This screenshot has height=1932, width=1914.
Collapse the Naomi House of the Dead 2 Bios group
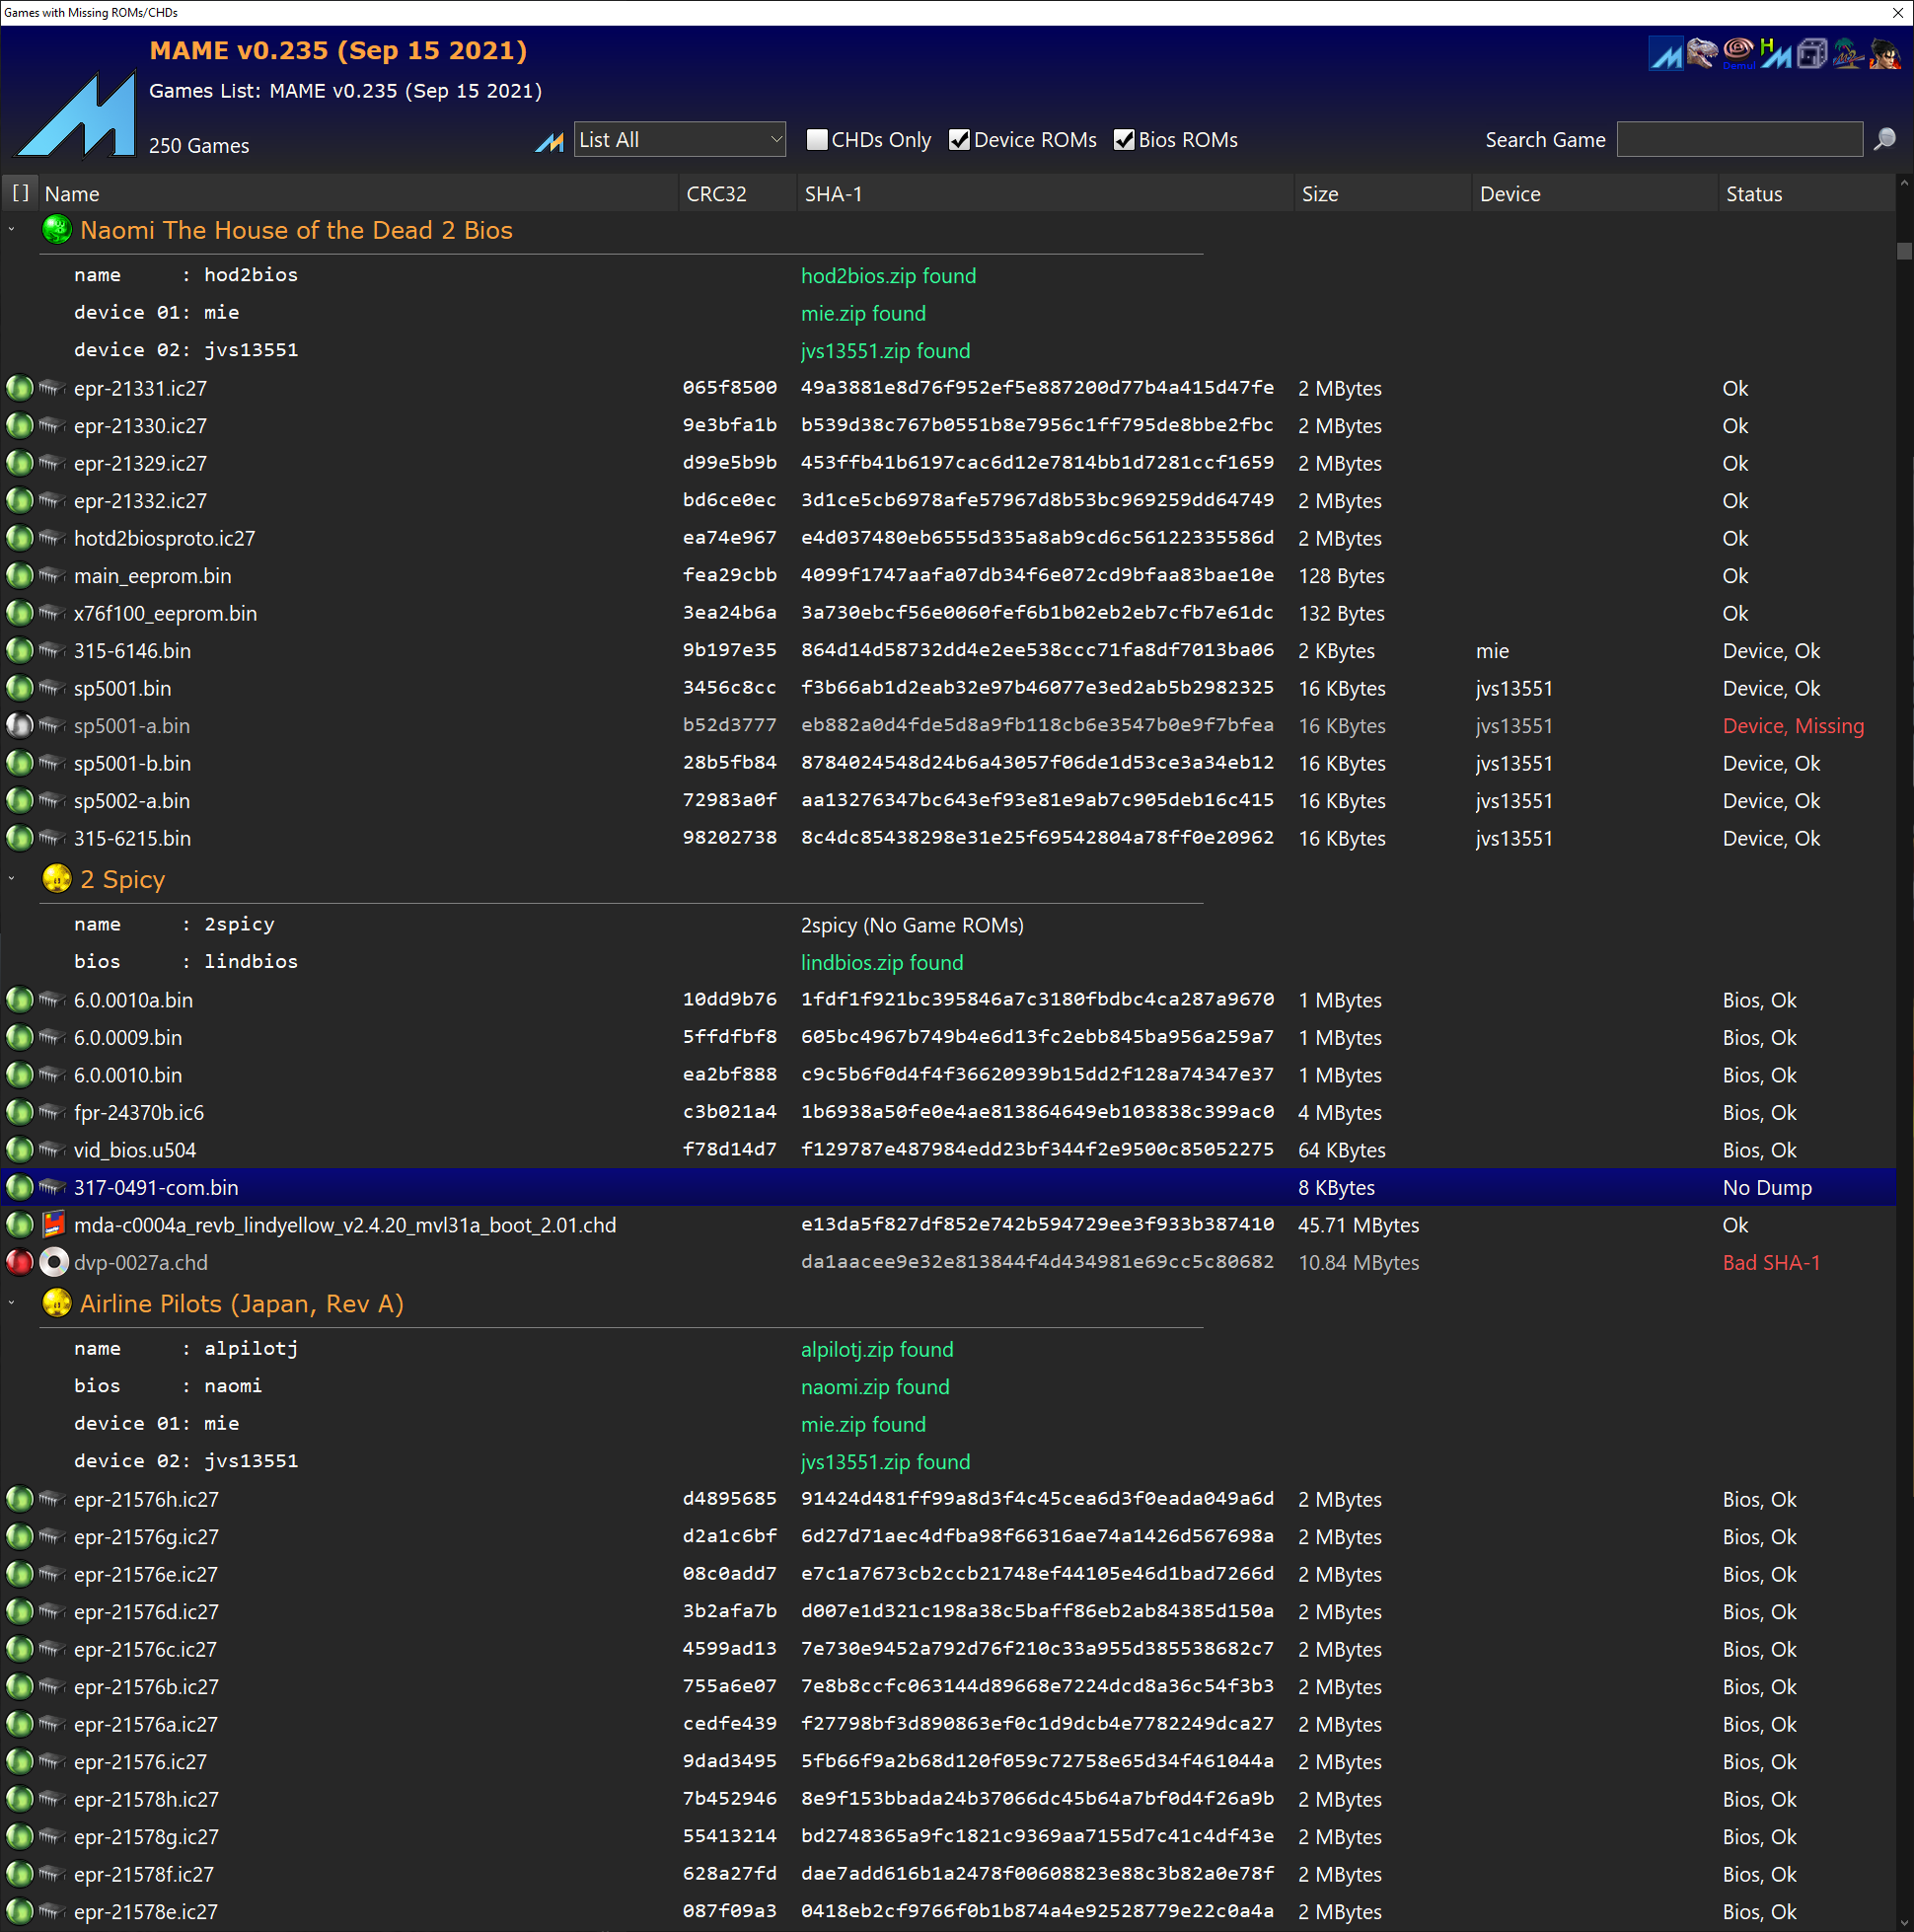click(12, 230)
